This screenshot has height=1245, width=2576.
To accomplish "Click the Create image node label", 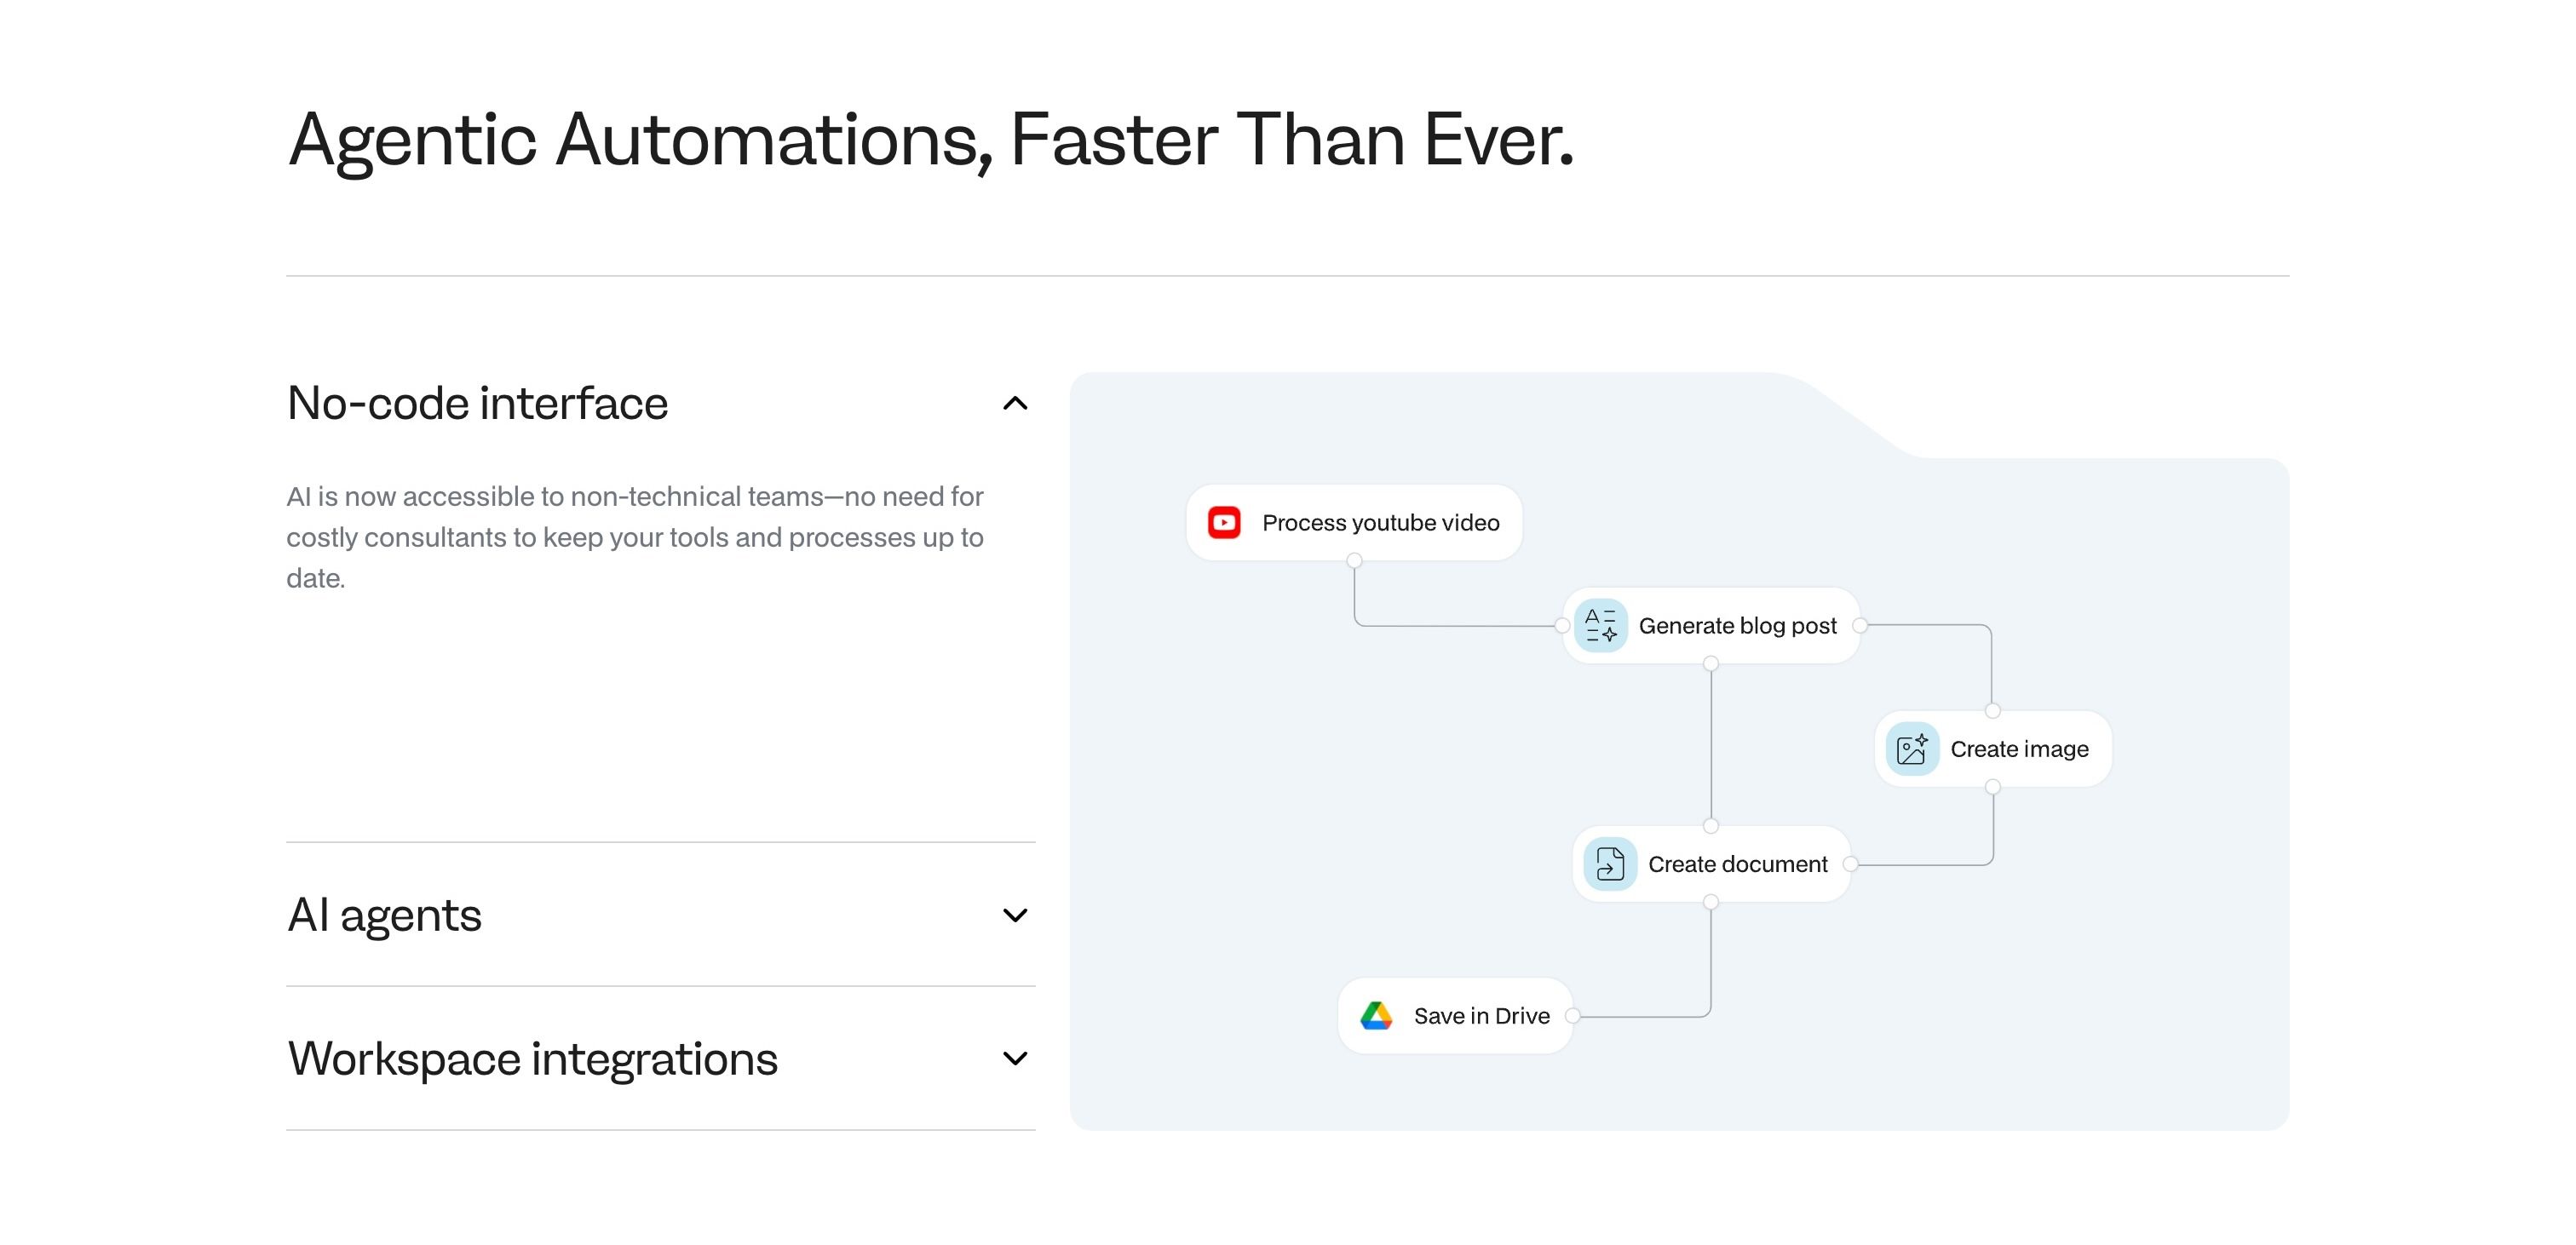I will pyautogui.click(x=2019, y=749).
